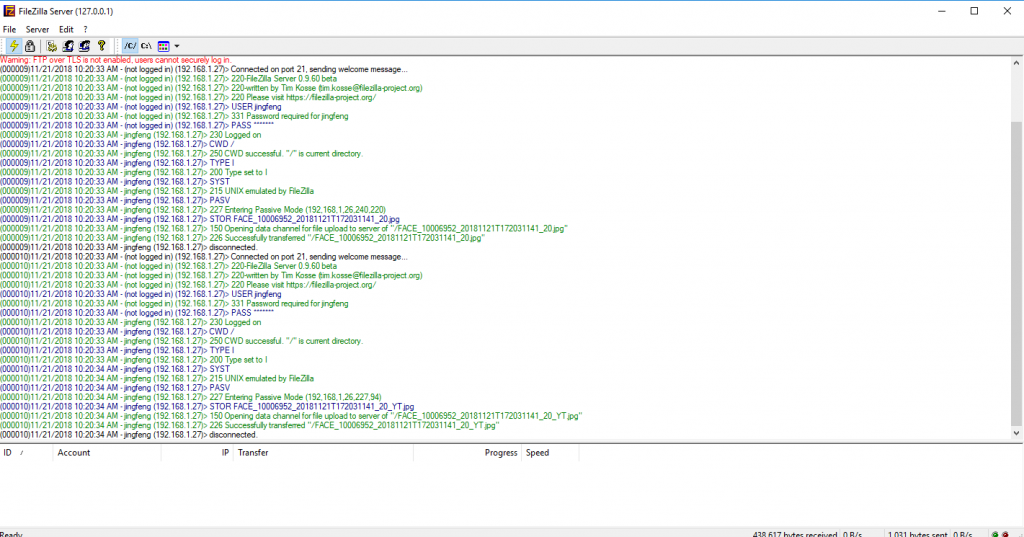Click the log scrollbar down arrow
Screen dimensions: 1024x537
1016,433
